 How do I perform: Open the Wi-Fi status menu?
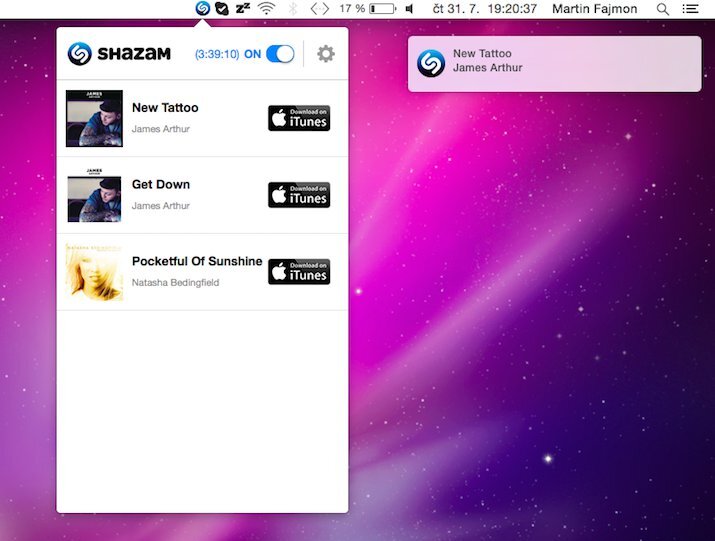point(266,8)
